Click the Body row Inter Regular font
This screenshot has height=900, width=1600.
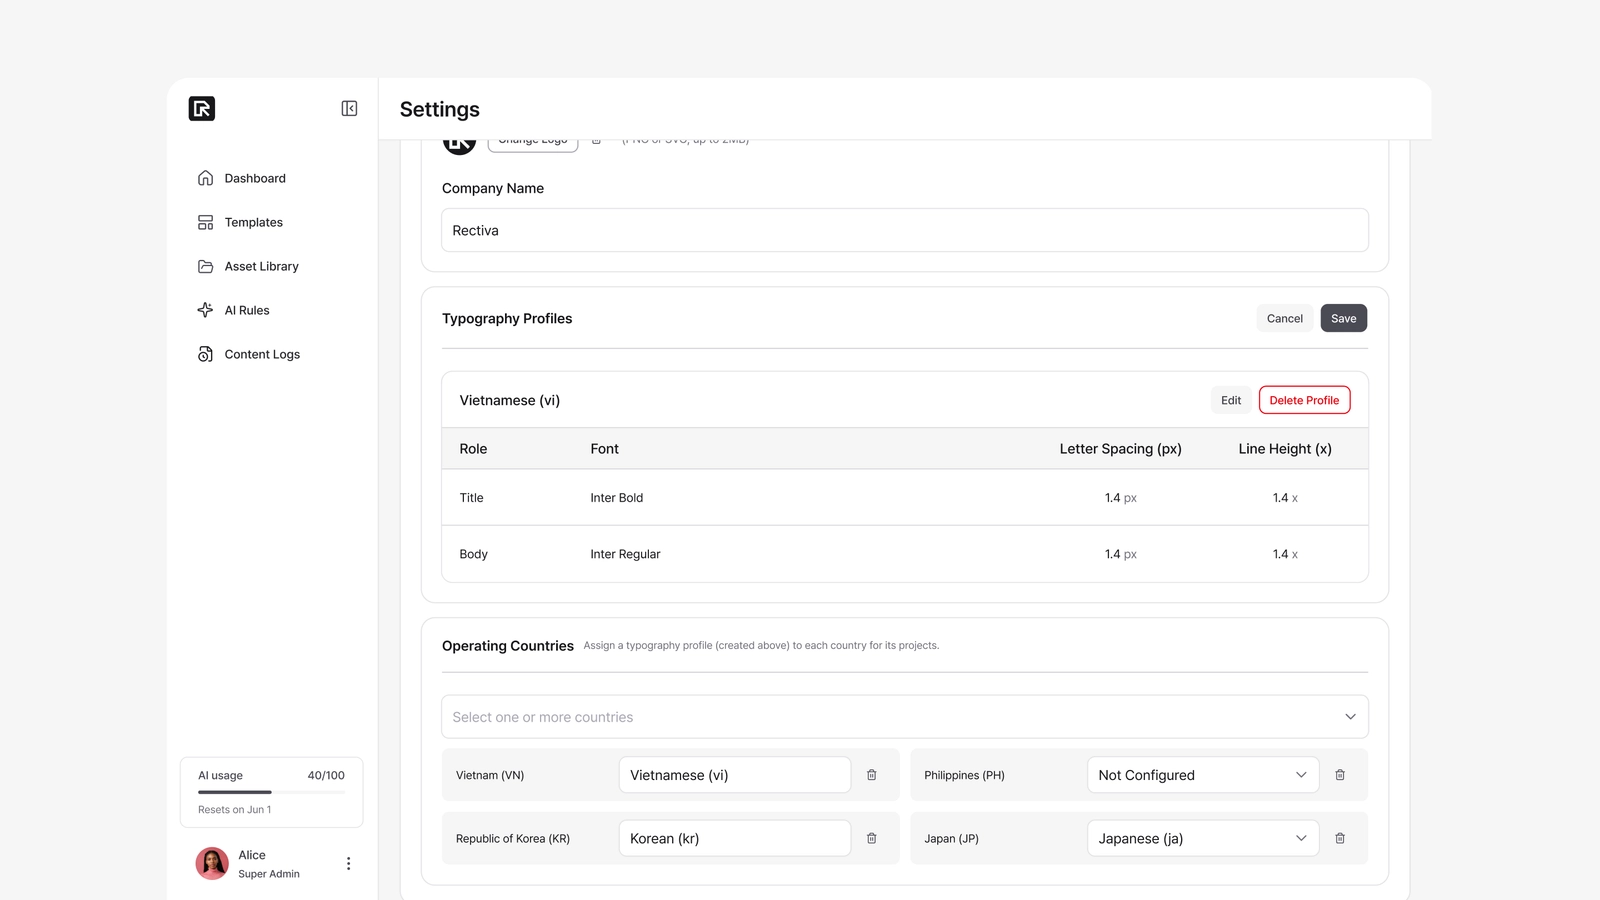[625, 554]
